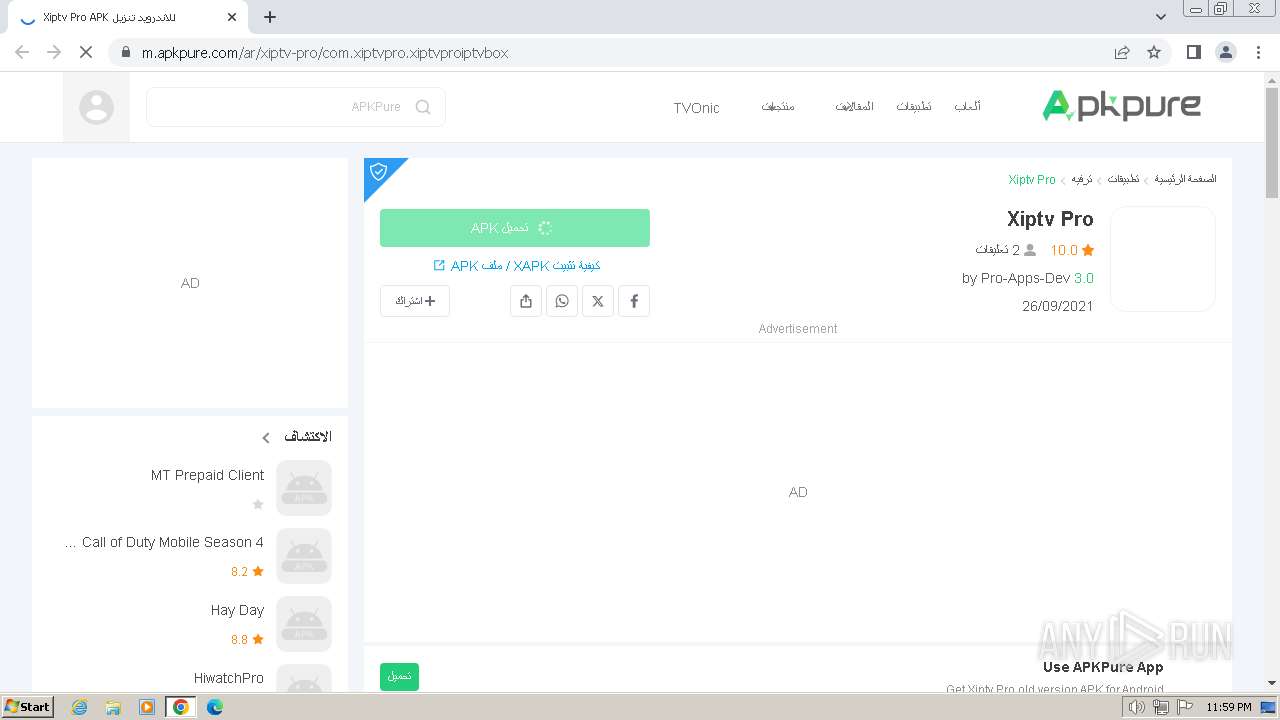The width and height of the screenshot is (1280, 720).
Task: Open Hay Day app thumbnail
Action: [304, 624]
